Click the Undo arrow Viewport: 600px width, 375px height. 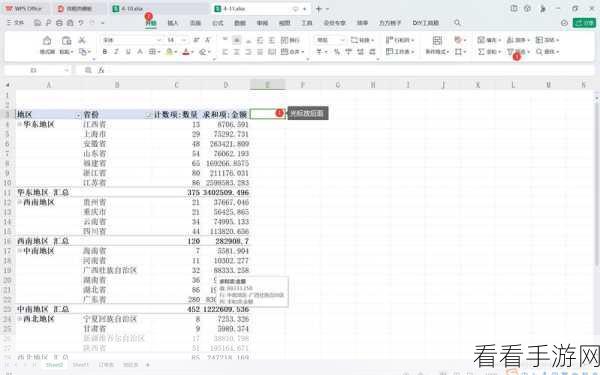point(81,23)
